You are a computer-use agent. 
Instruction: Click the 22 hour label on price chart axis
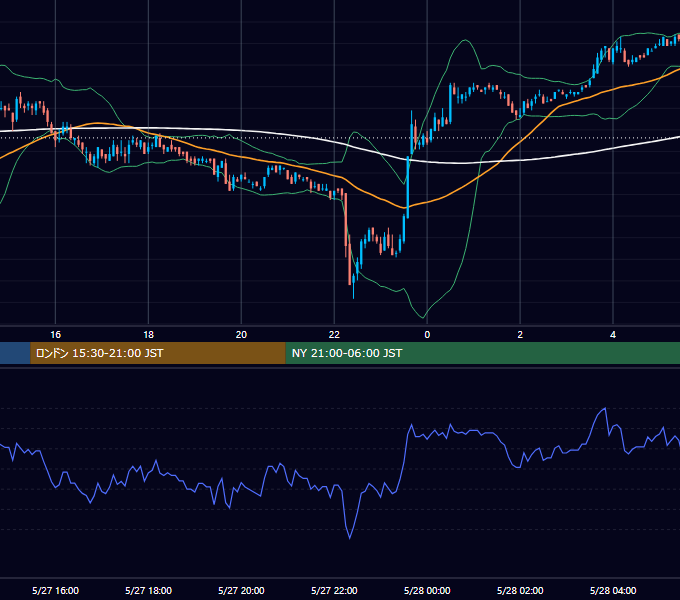[334, 335]
